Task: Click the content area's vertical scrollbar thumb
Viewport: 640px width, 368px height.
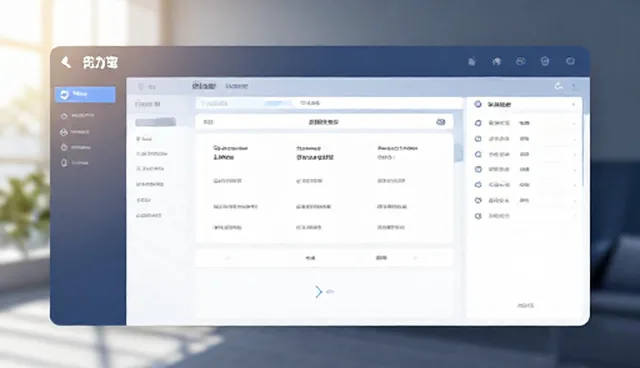Action: 458,152
